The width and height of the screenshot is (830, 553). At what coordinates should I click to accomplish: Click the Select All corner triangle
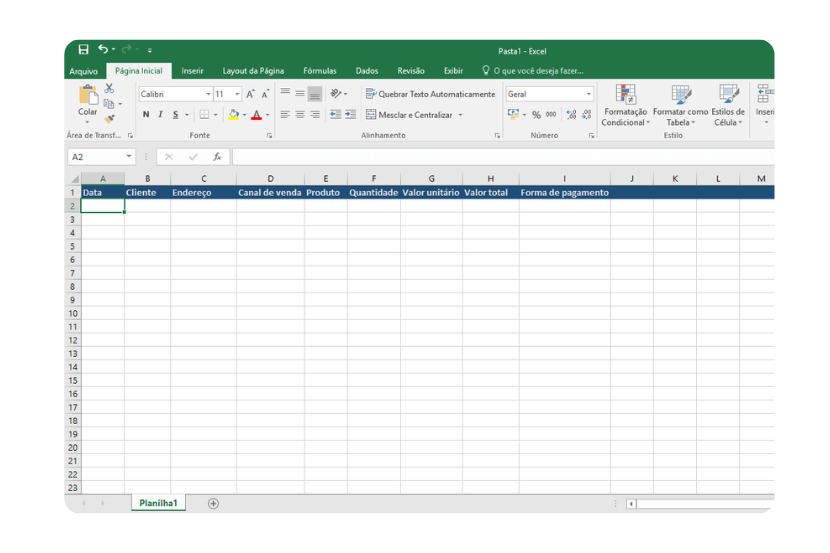[x=75, y=179]
